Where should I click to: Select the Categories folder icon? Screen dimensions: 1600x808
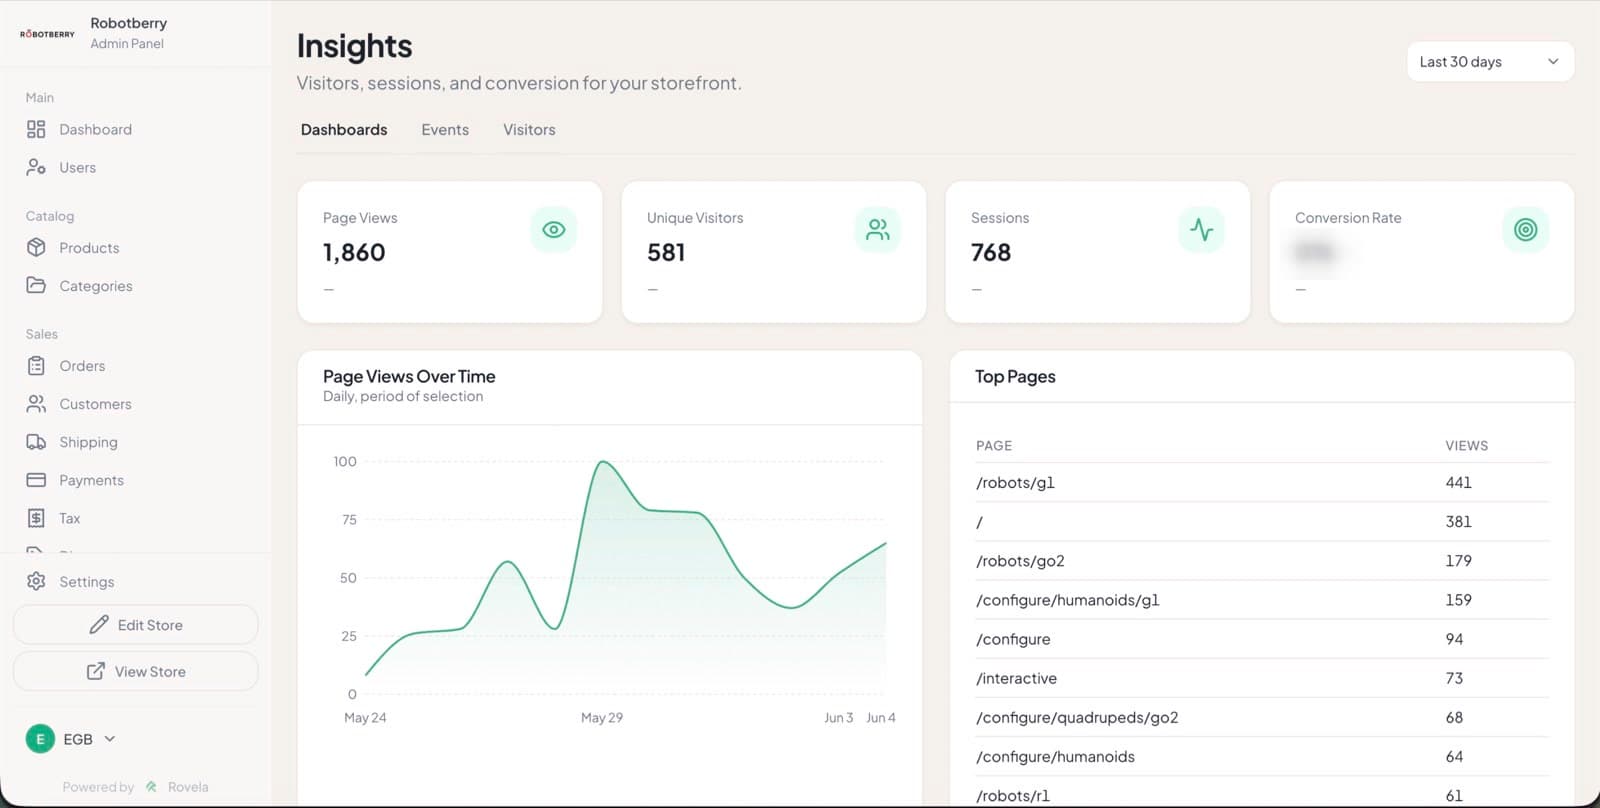36,285
